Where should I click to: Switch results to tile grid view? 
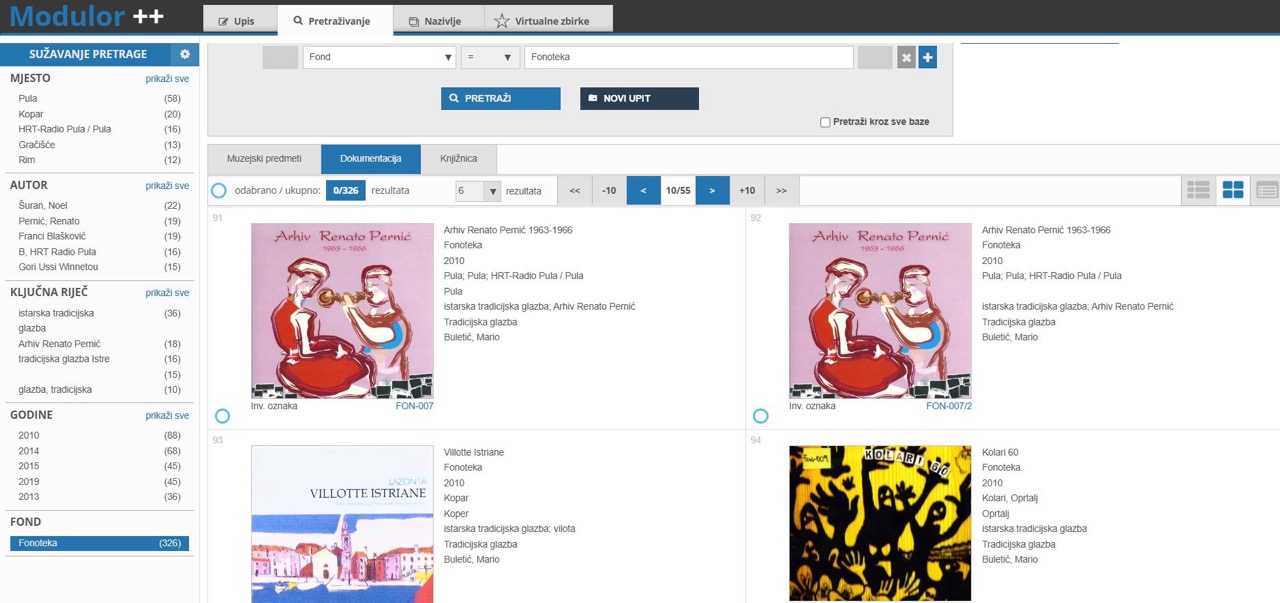pyautogui.click(x=1232, y=190)
